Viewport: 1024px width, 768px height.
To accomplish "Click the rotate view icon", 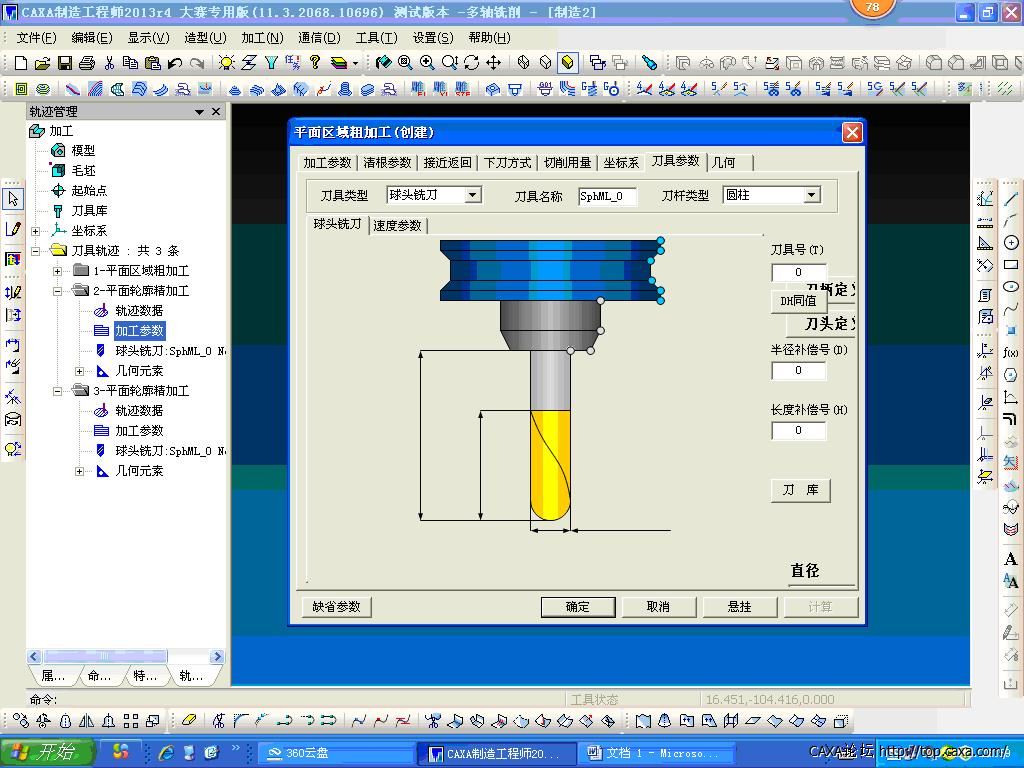I will (x=472, y=63).
